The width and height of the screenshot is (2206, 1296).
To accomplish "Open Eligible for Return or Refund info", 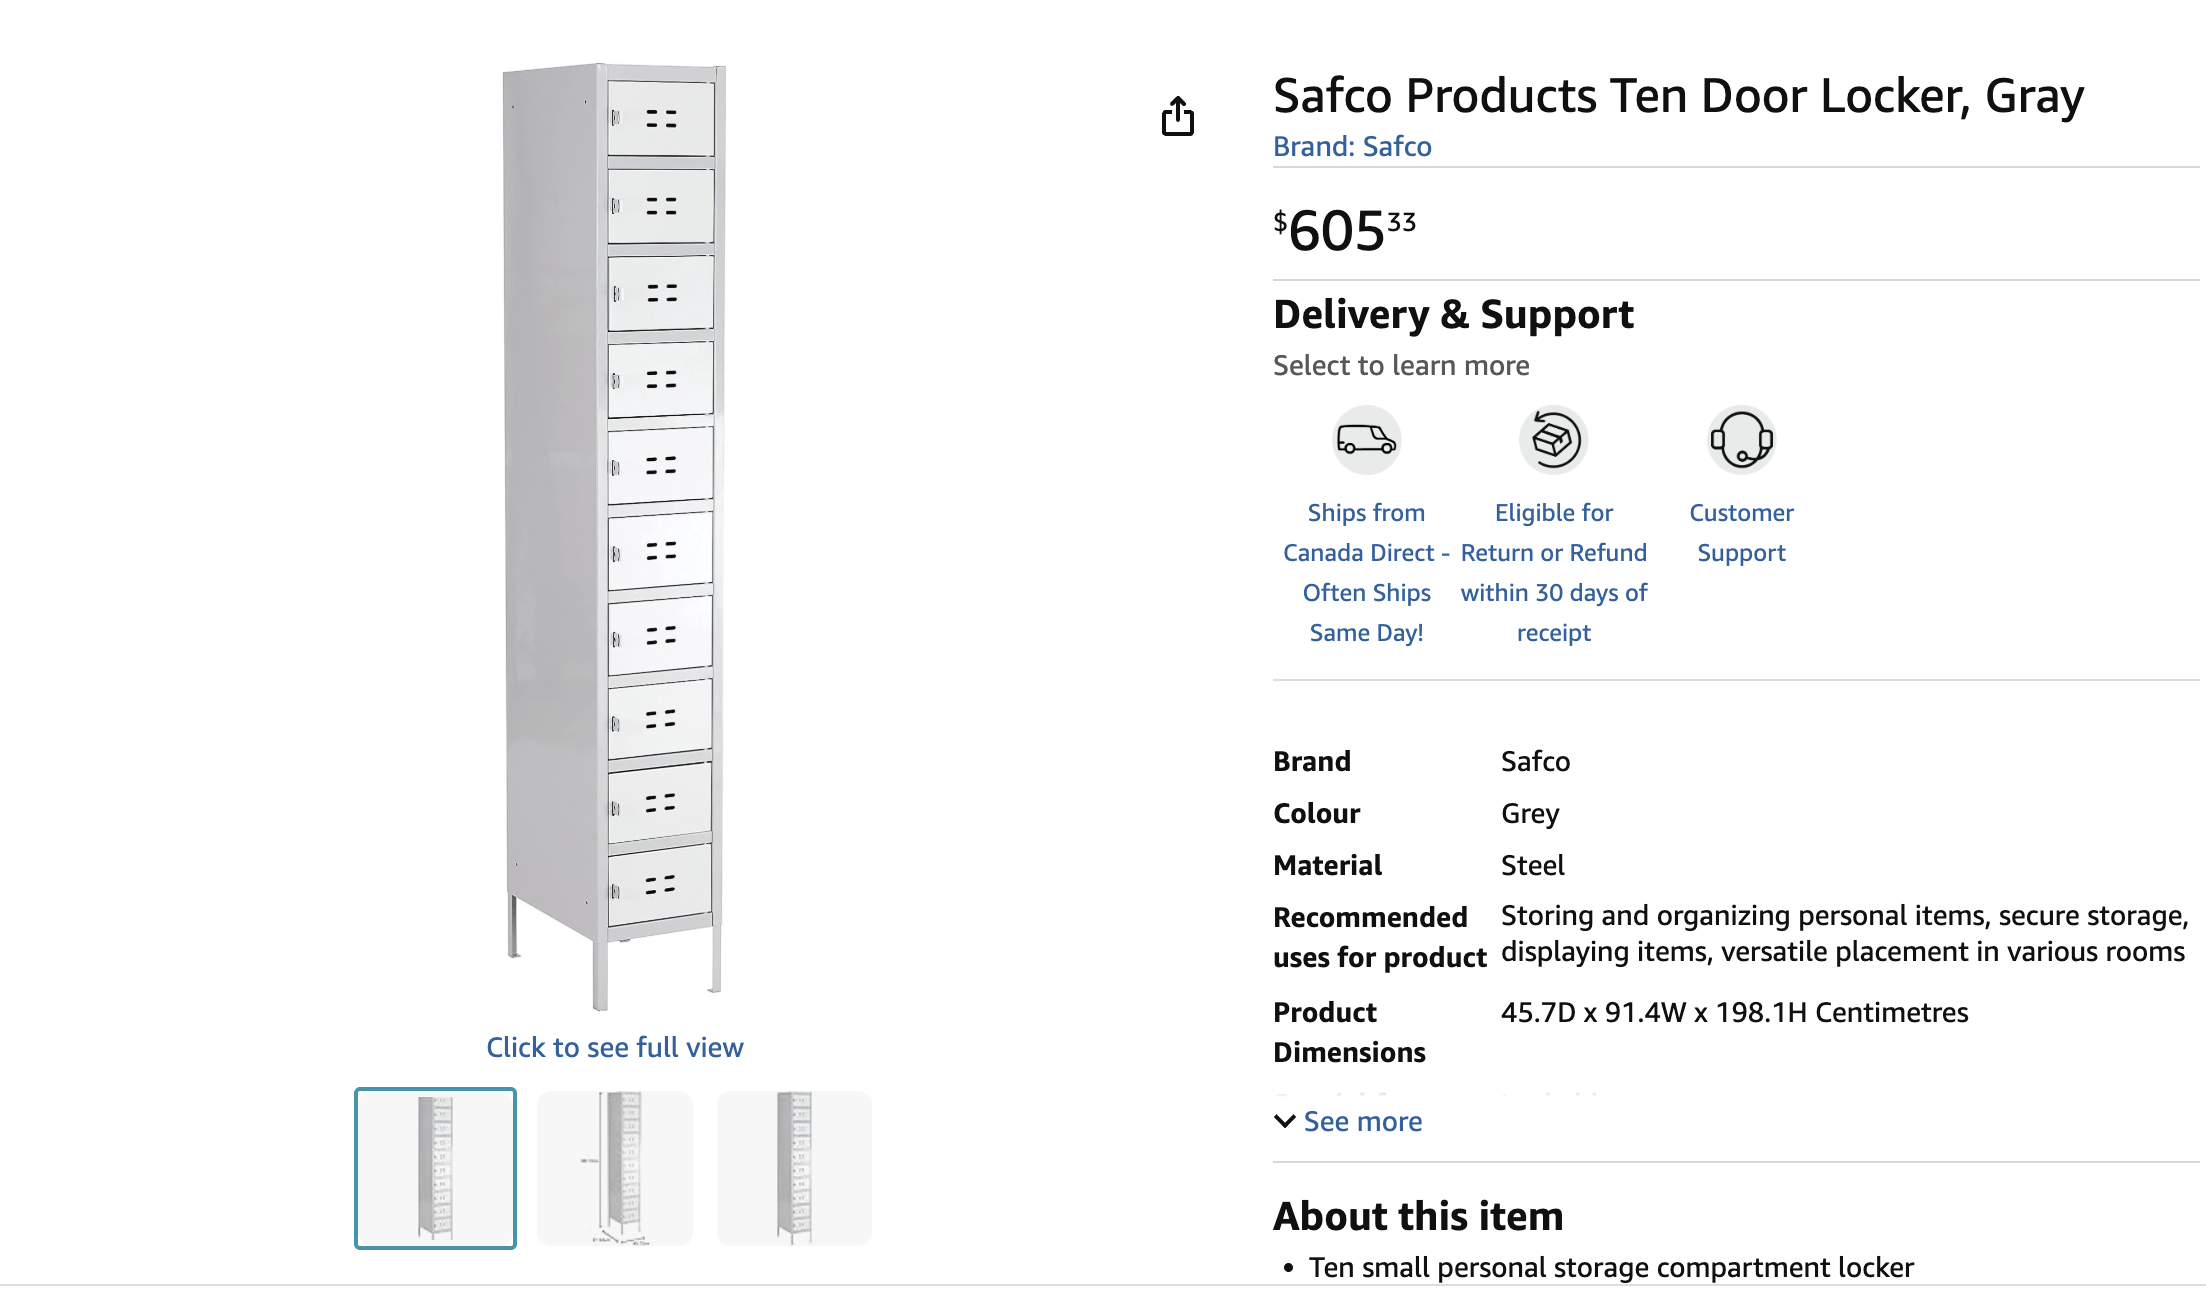I will tap(1553, 572).
